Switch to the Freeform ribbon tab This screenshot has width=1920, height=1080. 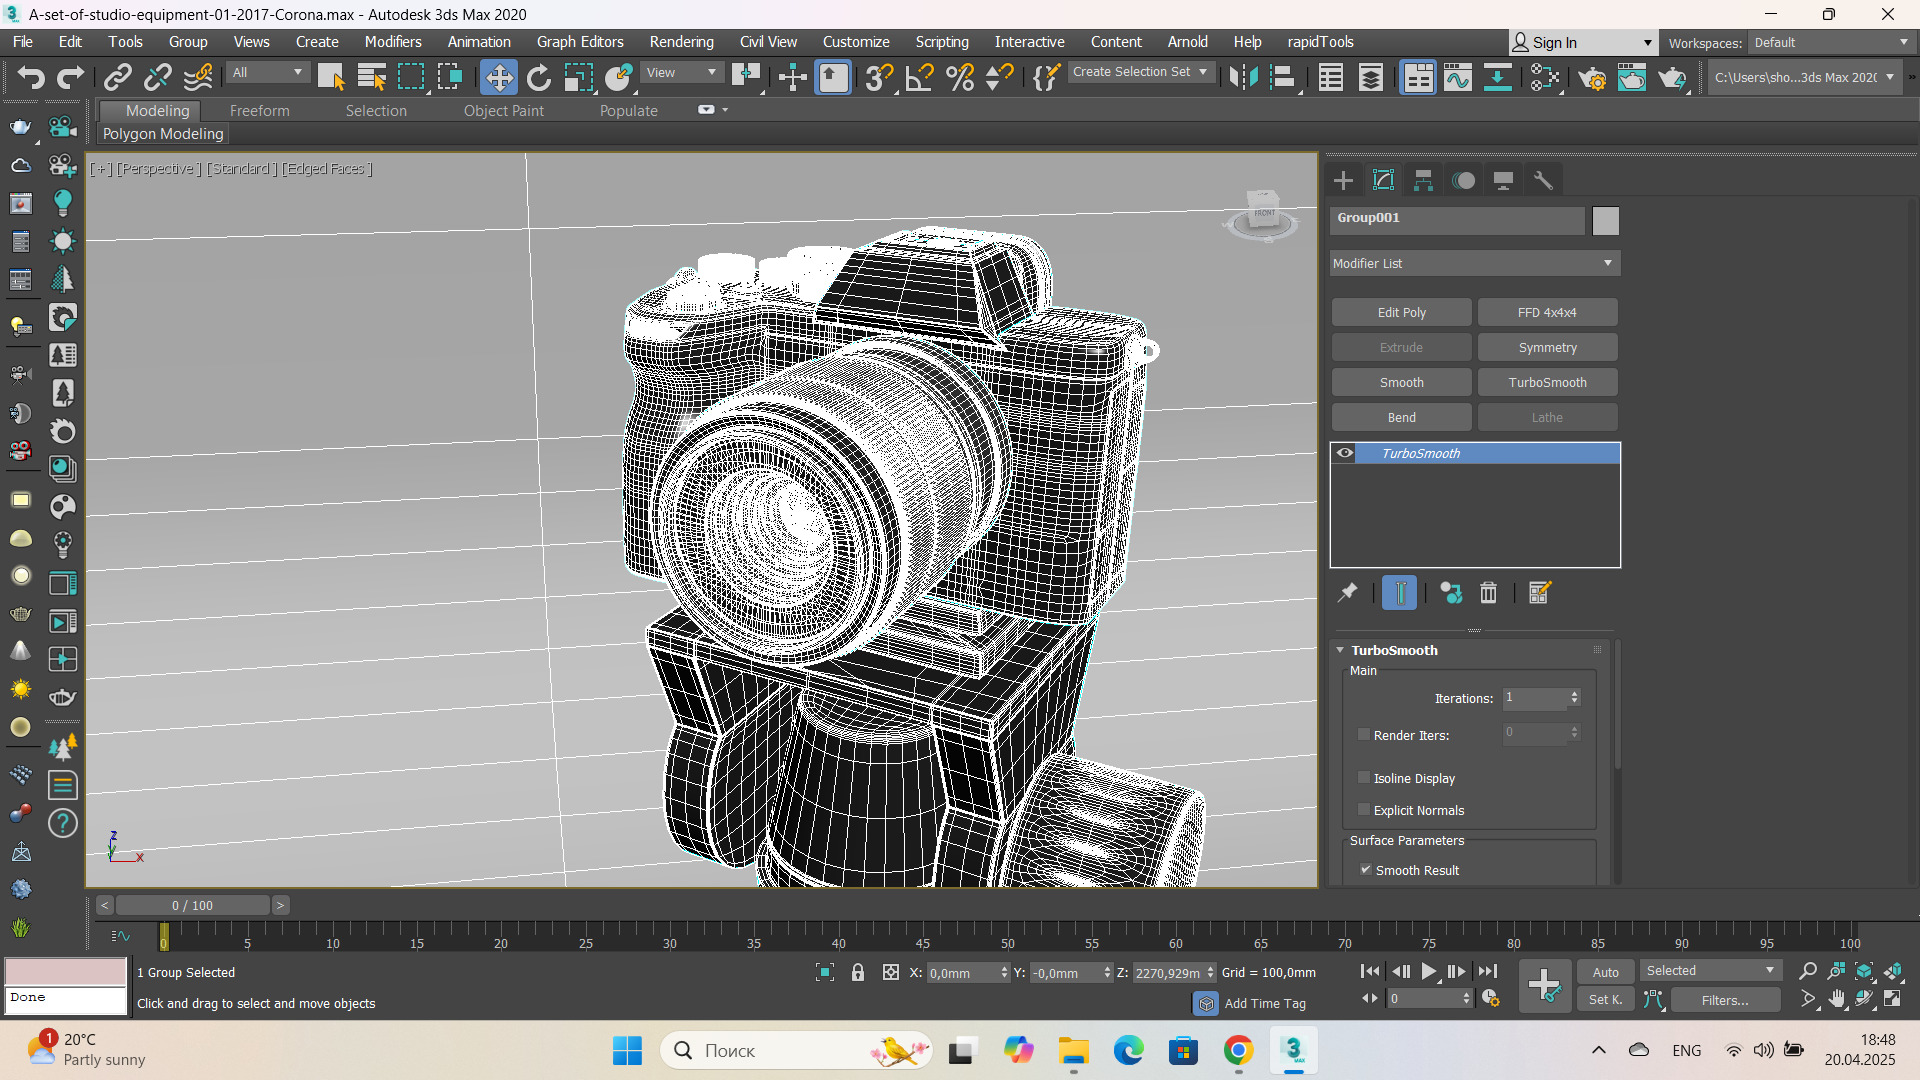point(259,111)
